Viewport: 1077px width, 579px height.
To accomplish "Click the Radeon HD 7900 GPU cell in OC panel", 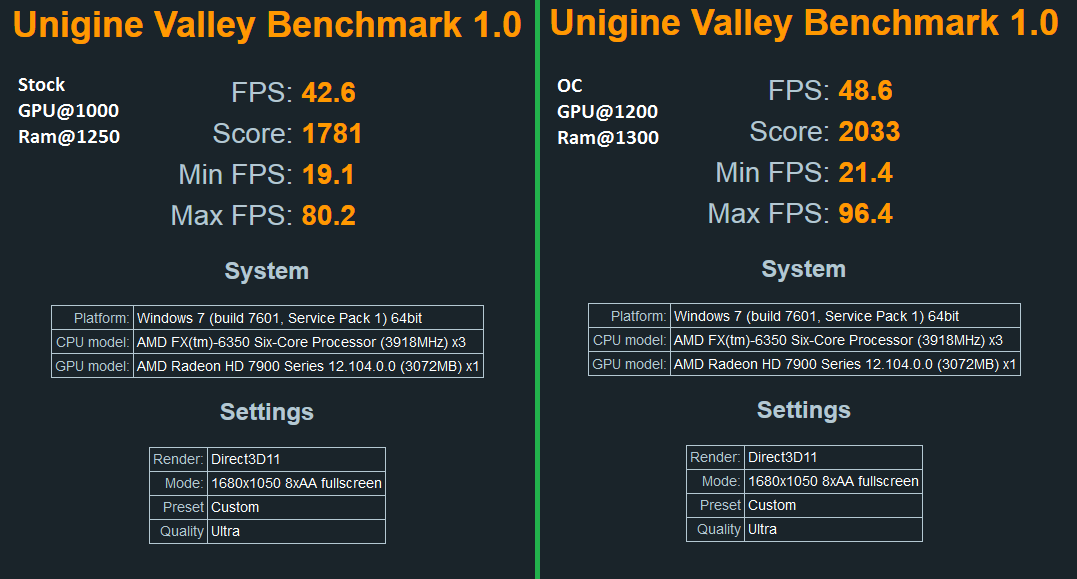I will coord(846,364).
